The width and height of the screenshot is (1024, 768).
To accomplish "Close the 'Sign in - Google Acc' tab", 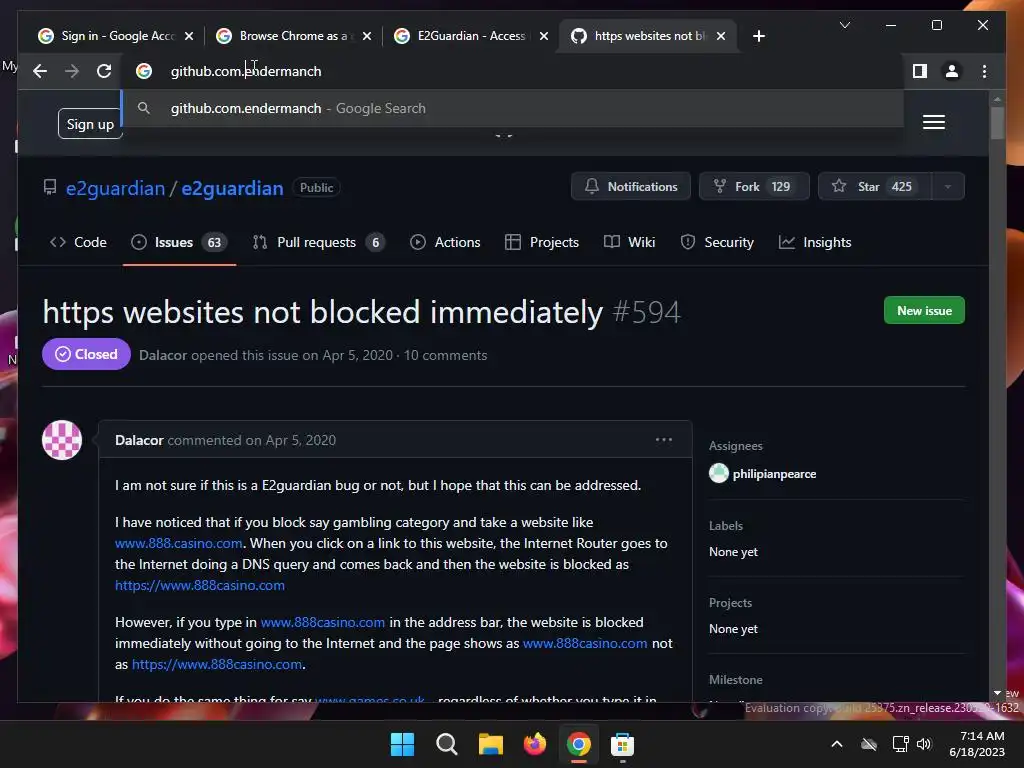I will tap(189, 36).
